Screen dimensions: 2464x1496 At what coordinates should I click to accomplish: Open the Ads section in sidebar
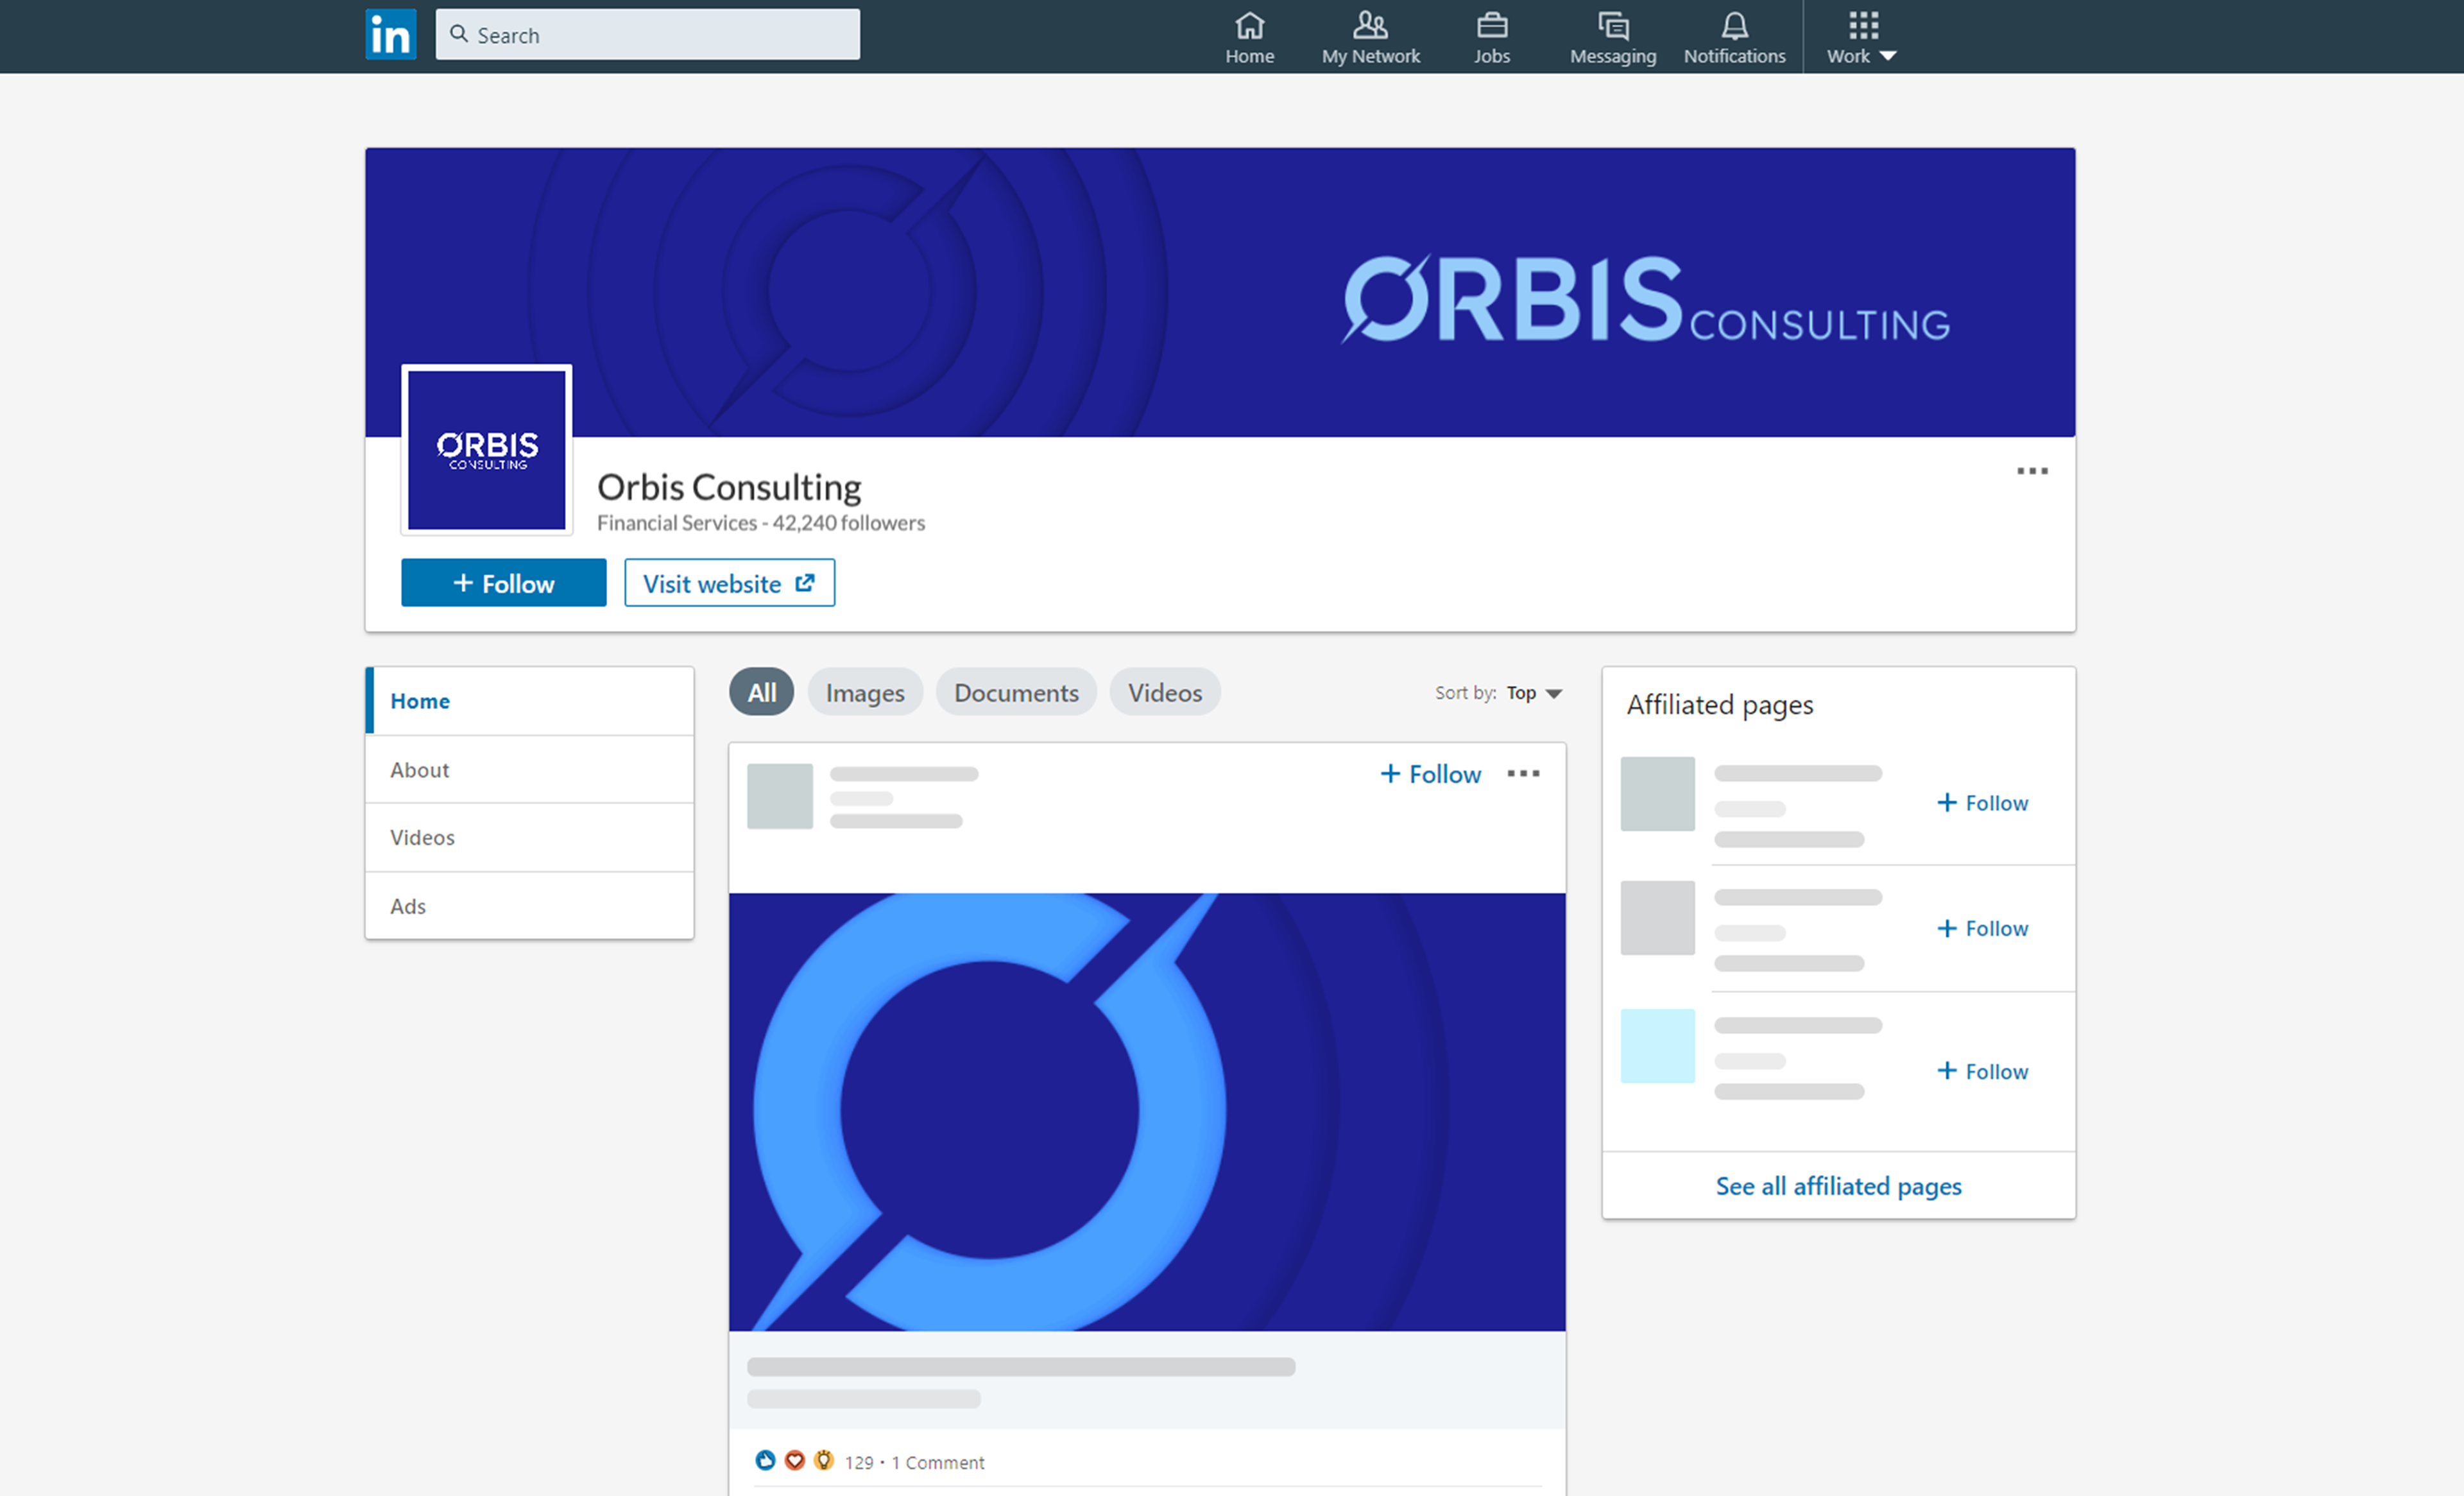coord(530,906)
